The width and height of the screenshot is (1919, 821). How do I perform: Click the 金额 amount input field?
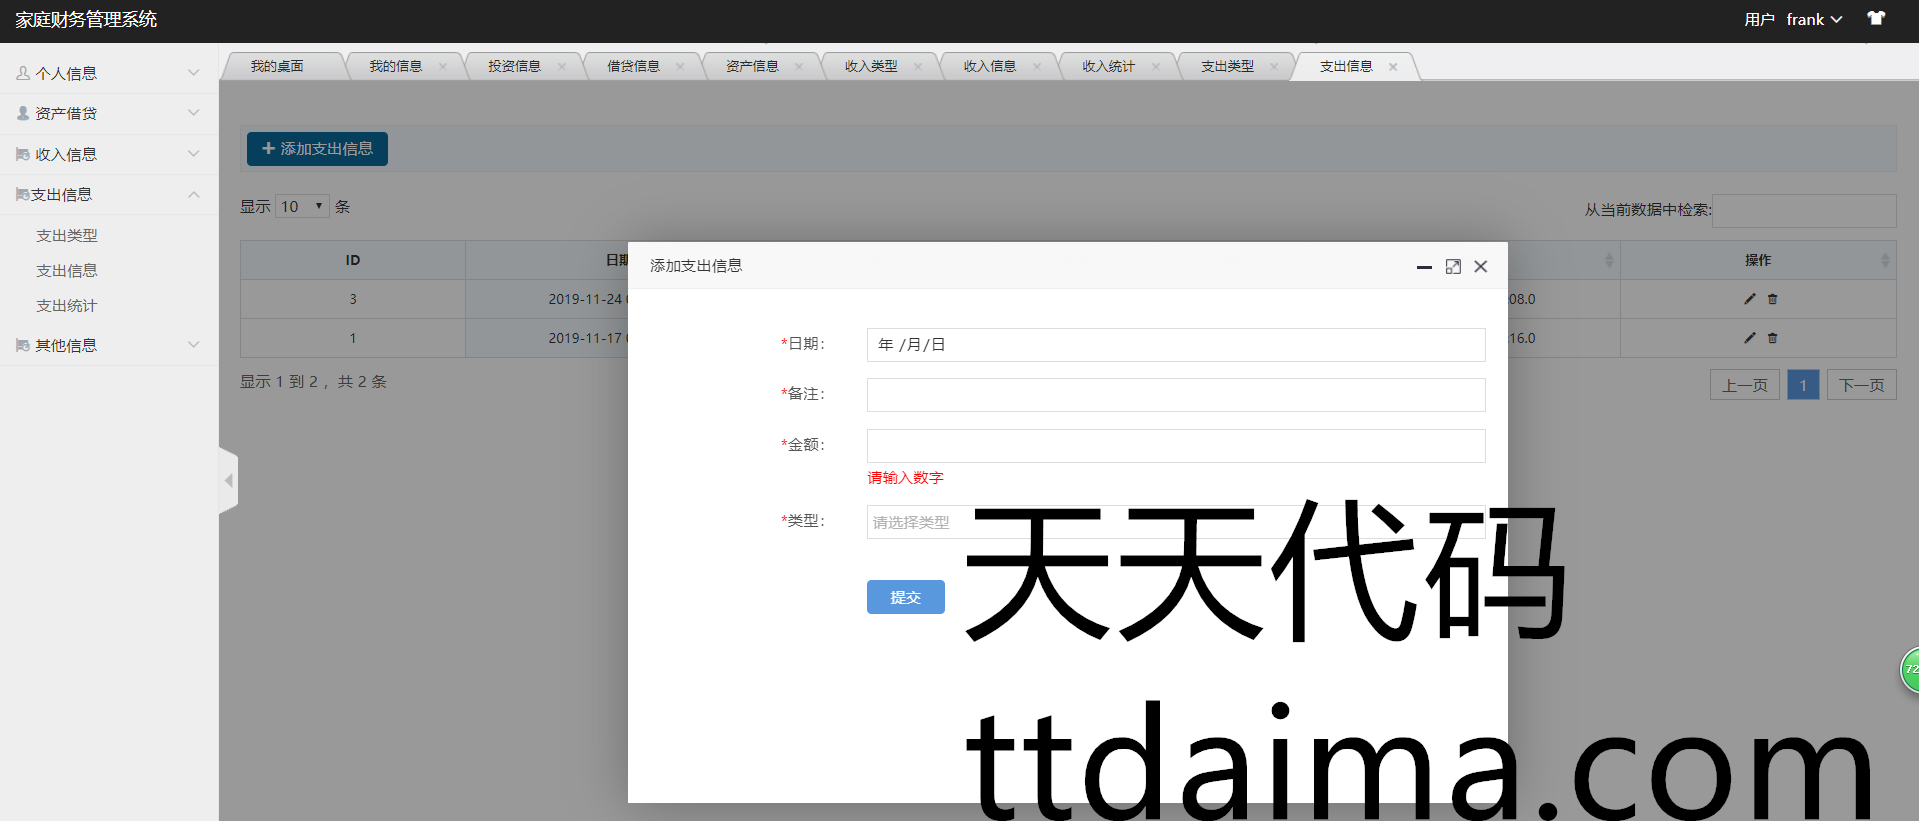tap(1175, 446)
